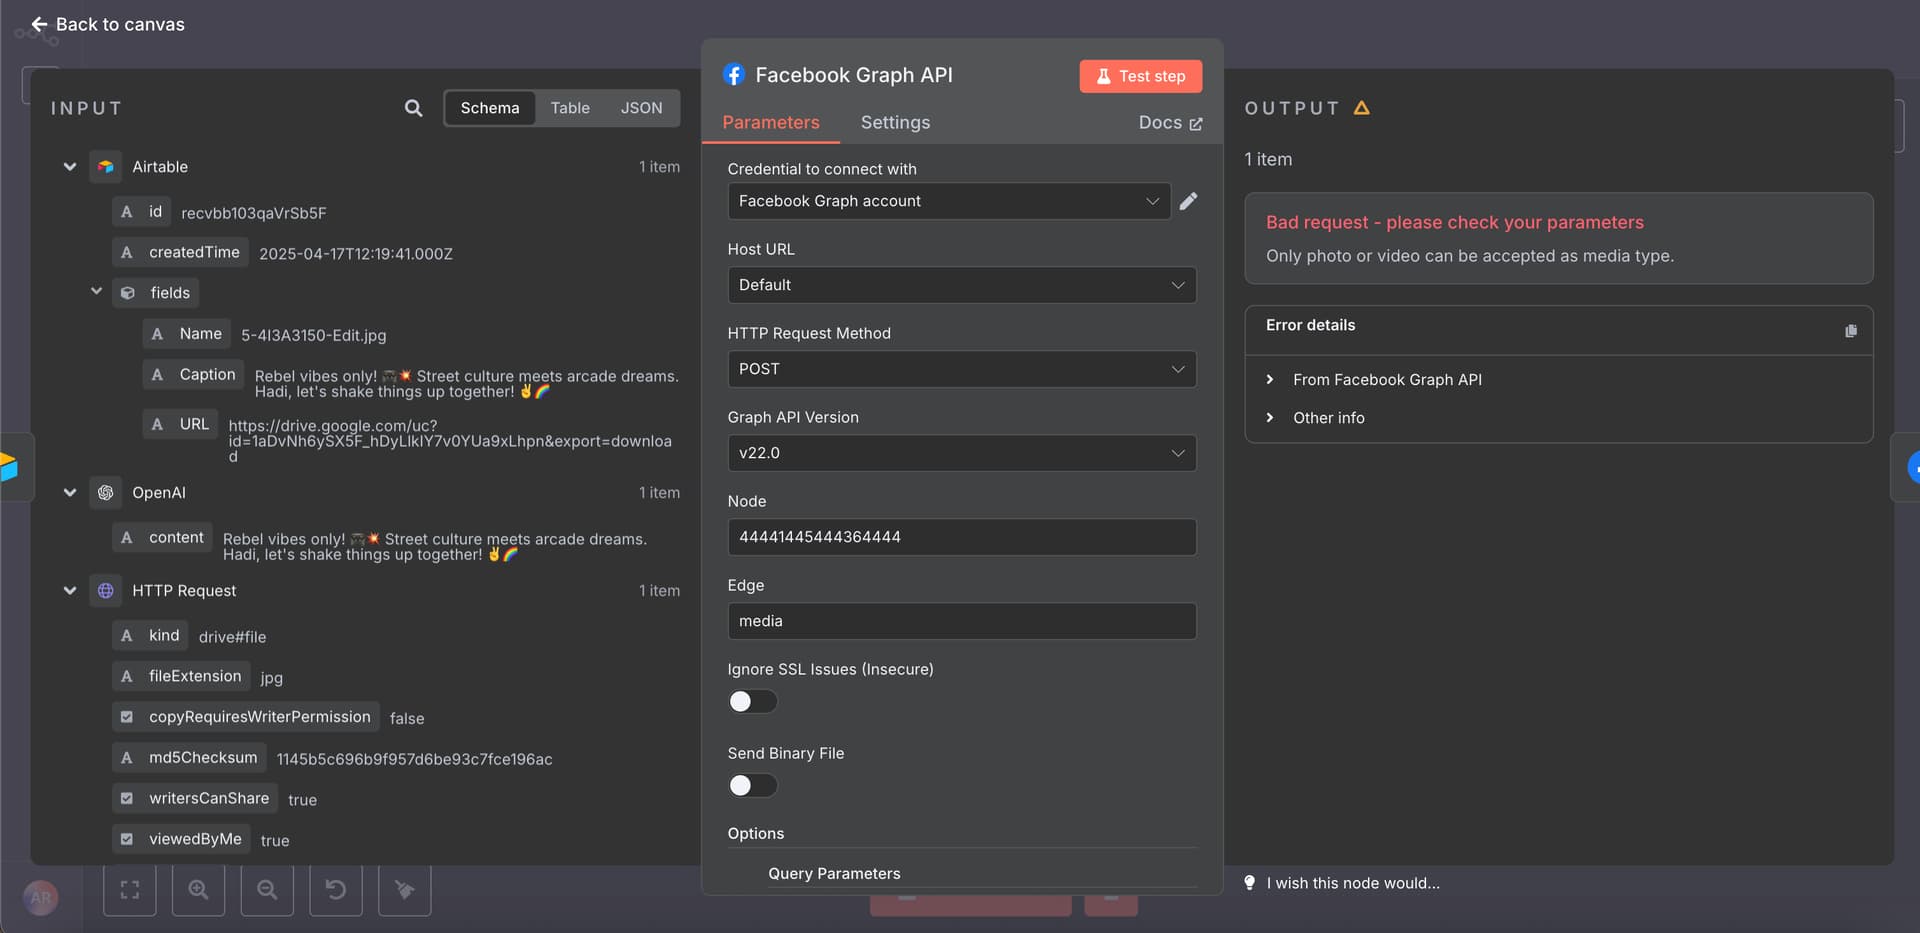This screenshot has width=1920, height=933.
Task: Switch to the JSON view
Action: tap(641, 108)
